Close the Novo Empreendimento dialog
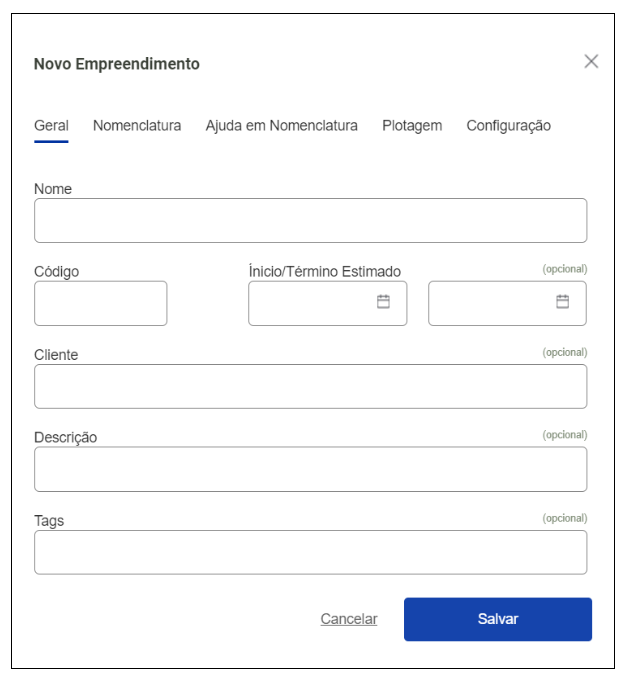The image size is (628, 678). tap(591, 61)
